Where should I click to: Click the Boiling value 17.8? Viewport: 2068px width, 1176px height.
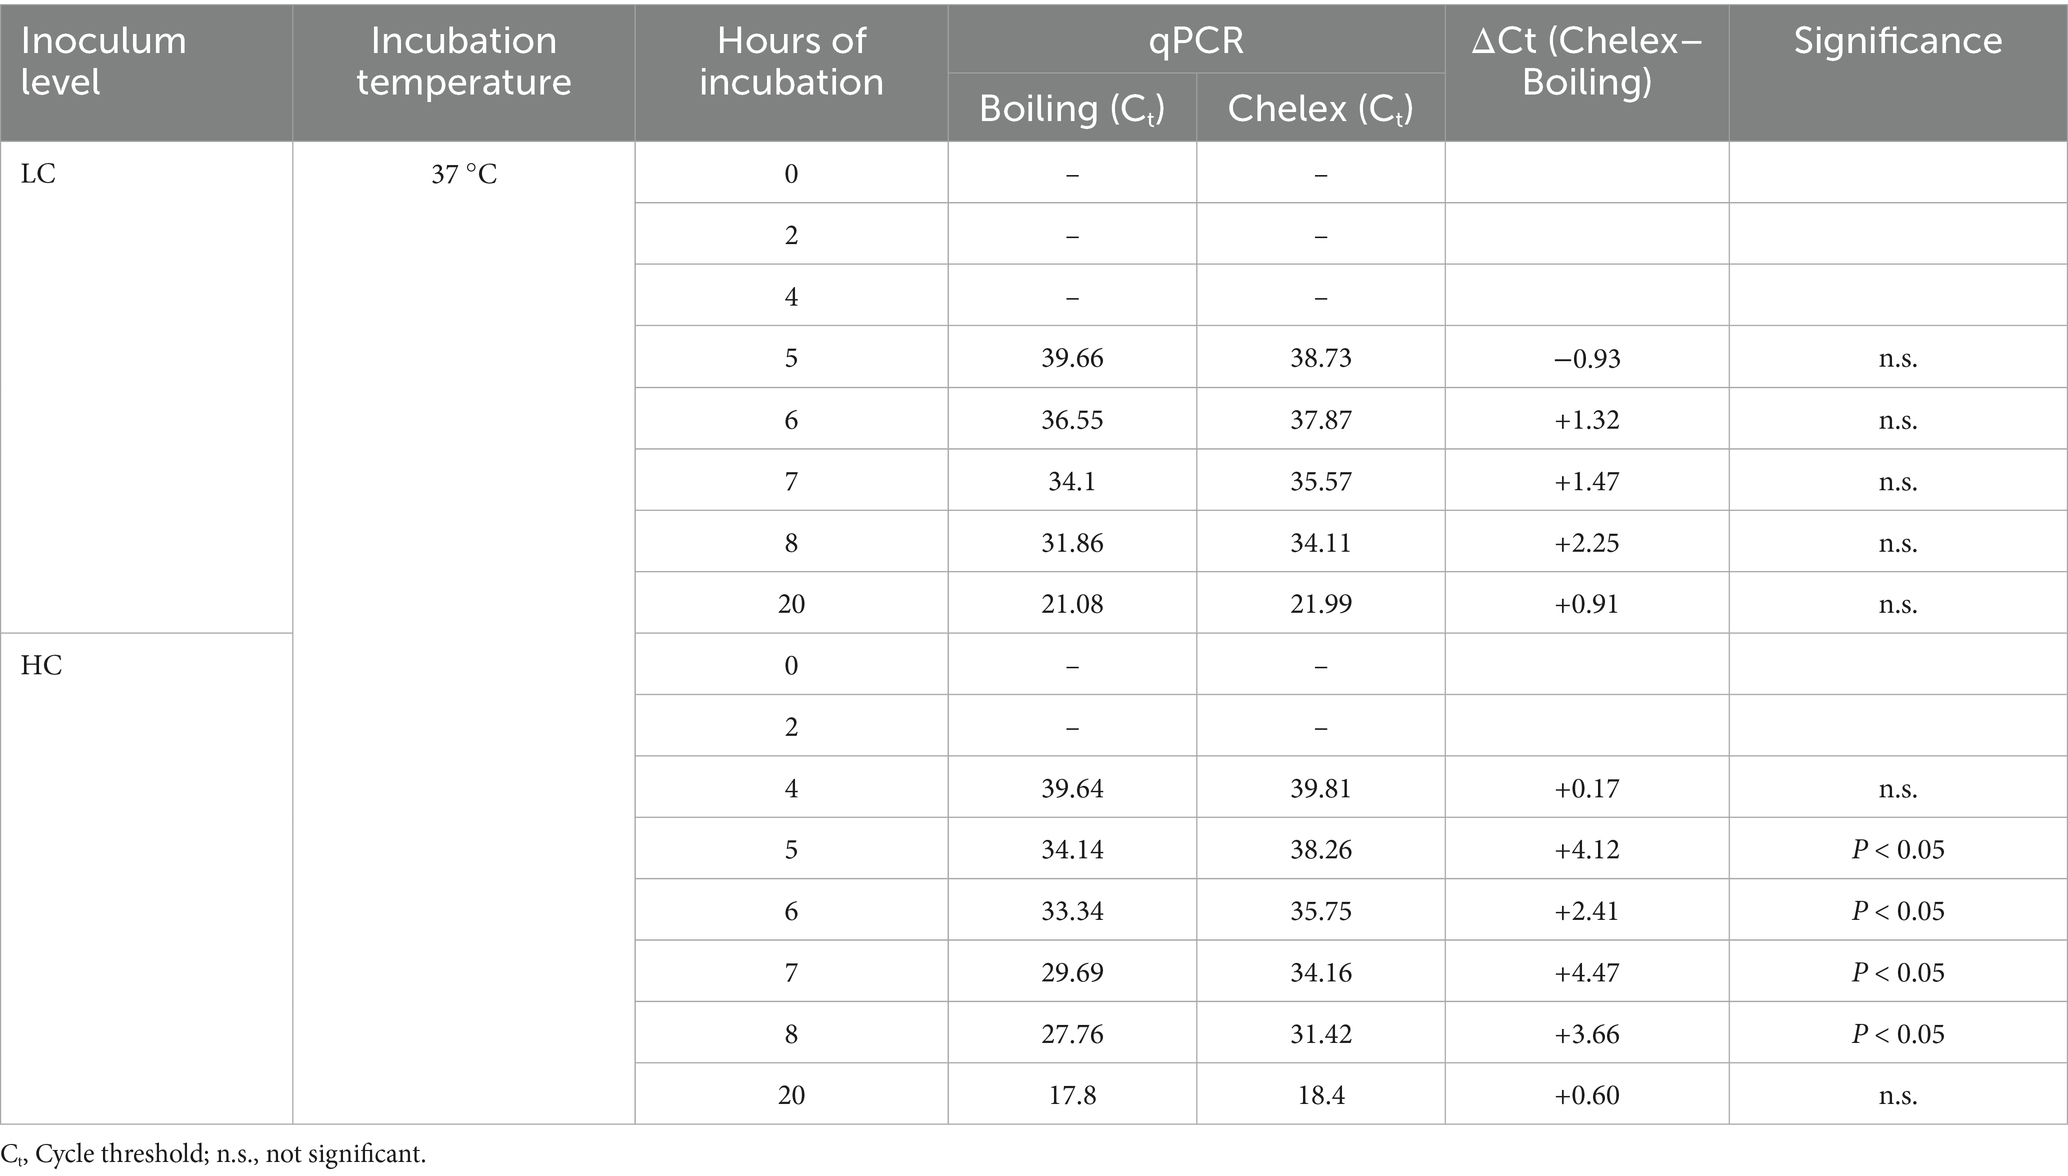pos(1071,1096)
